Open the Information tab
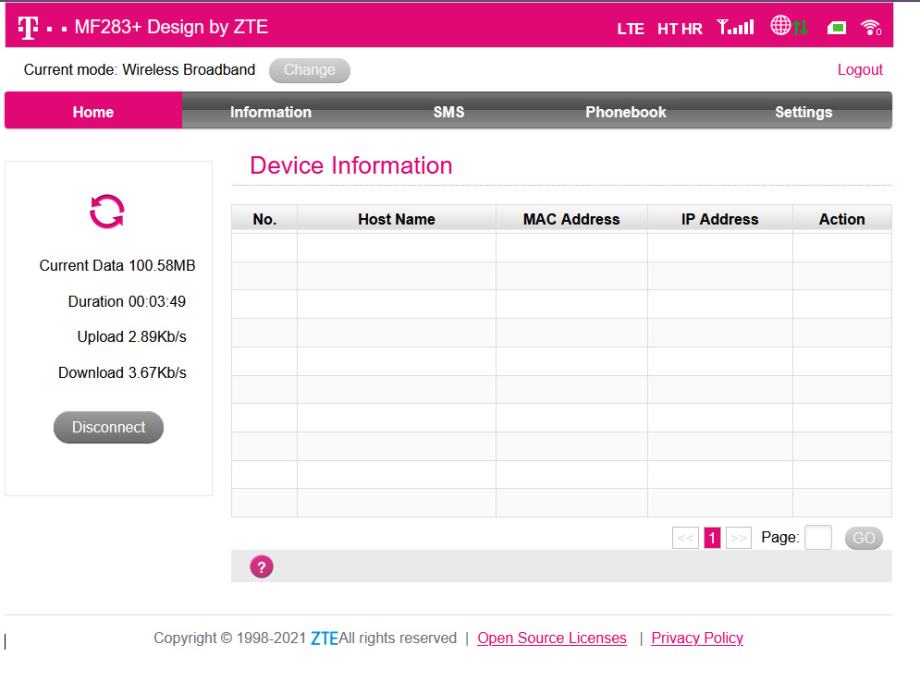 coord(270,113)
